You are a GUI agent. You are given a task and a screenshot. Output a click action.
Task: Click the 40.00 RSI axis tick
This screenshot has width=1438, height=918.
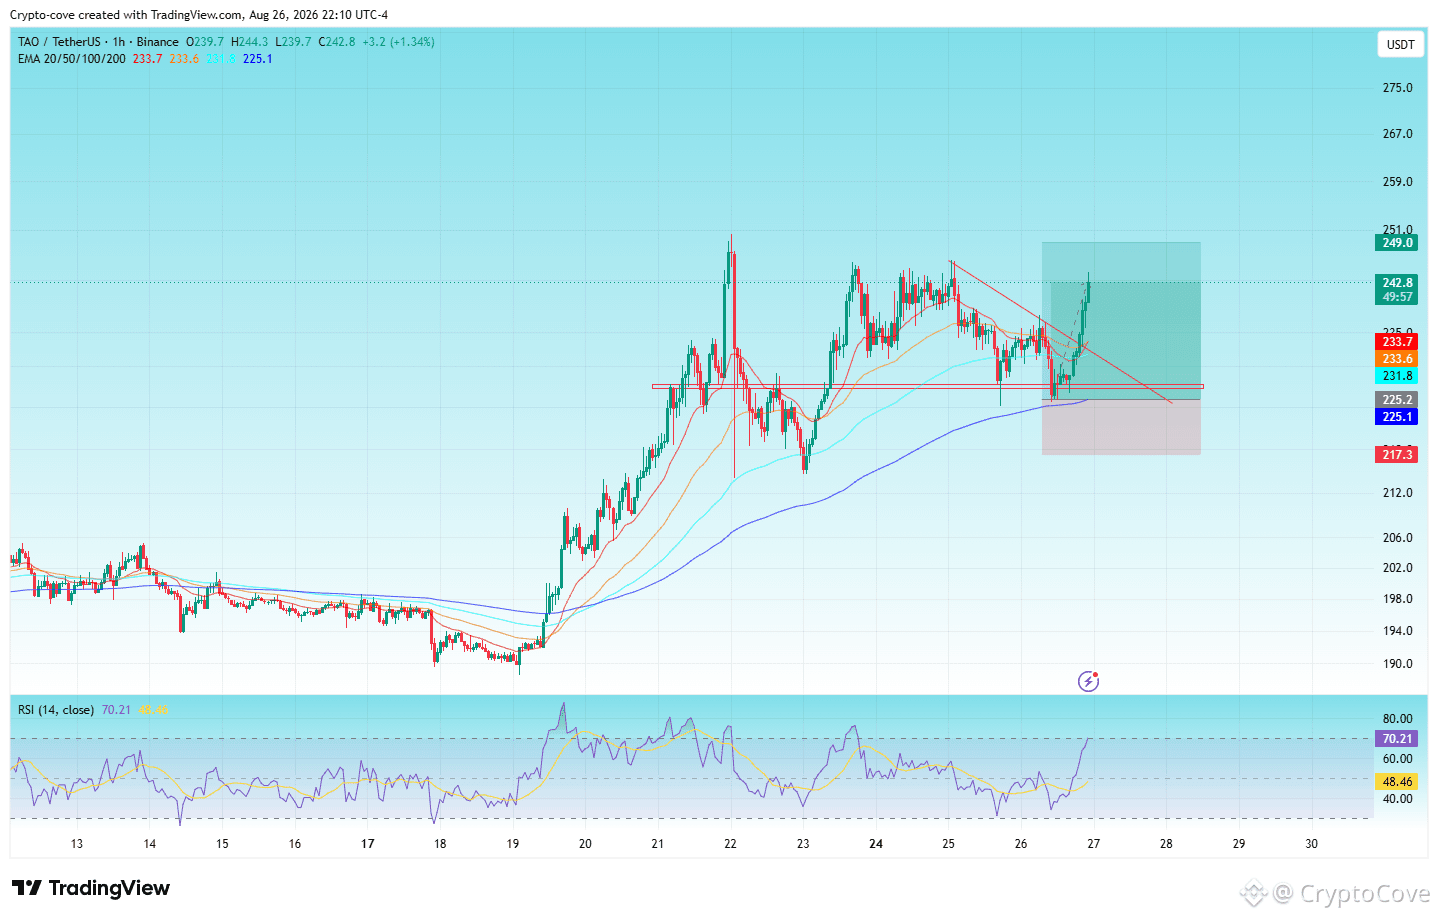(x=1397, y=799)
